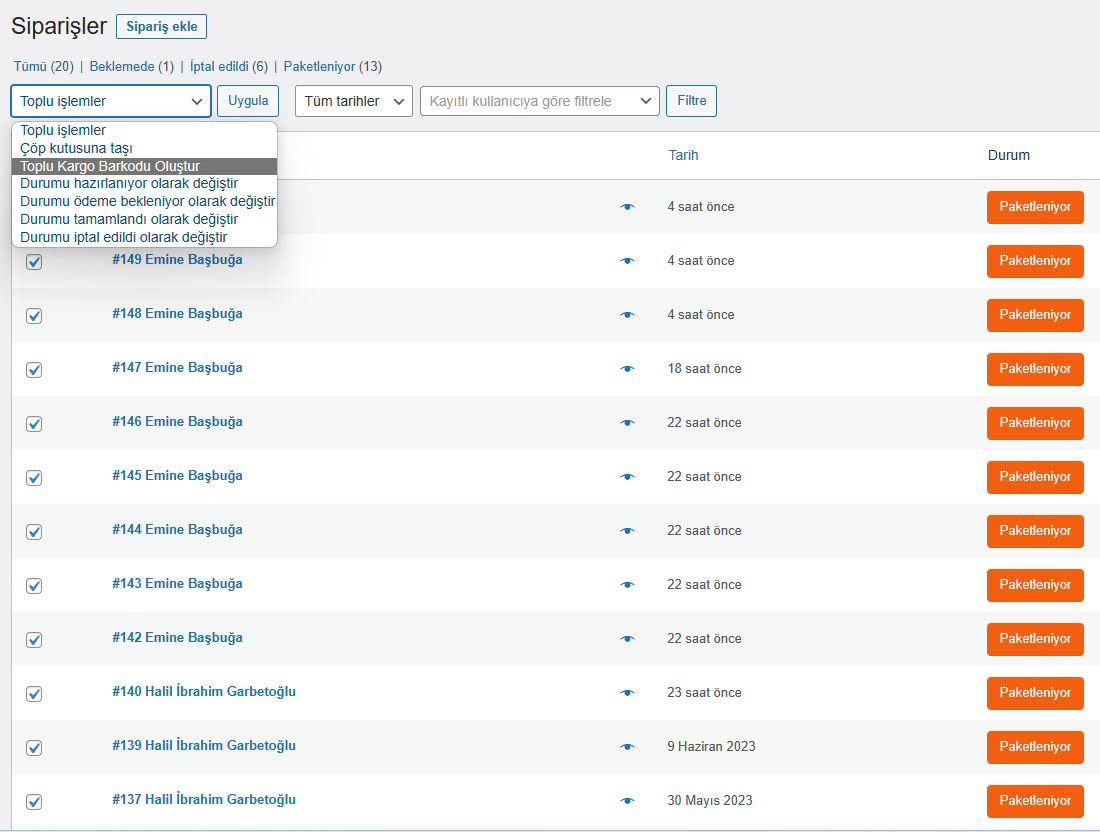Viewport: 1100px width, 832px height.
Task: Open order #139 Halil İbrahim Garbetoğlu
Action: [x=204, y=746]
